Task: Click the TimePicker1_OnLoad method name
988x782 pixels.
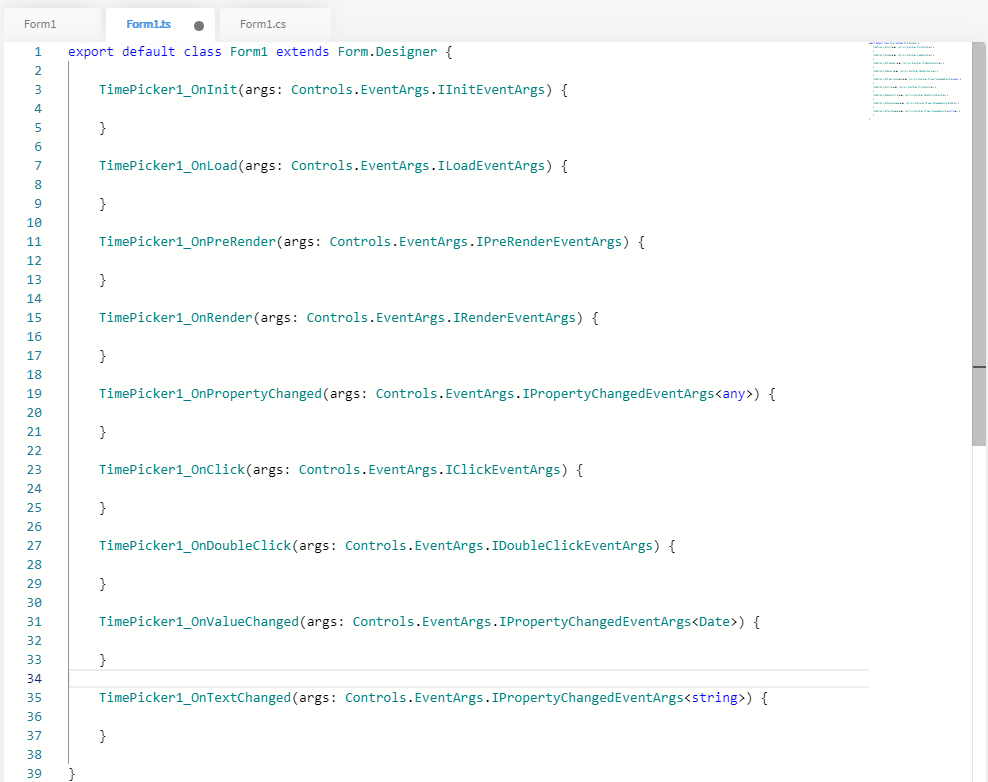Action: coord(167,166)
